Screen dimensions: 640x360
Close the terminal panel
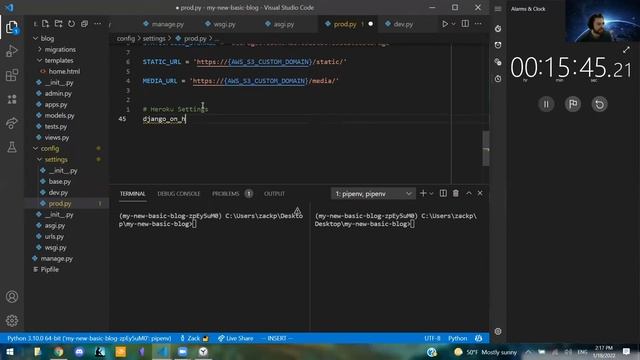coord(480,193)
